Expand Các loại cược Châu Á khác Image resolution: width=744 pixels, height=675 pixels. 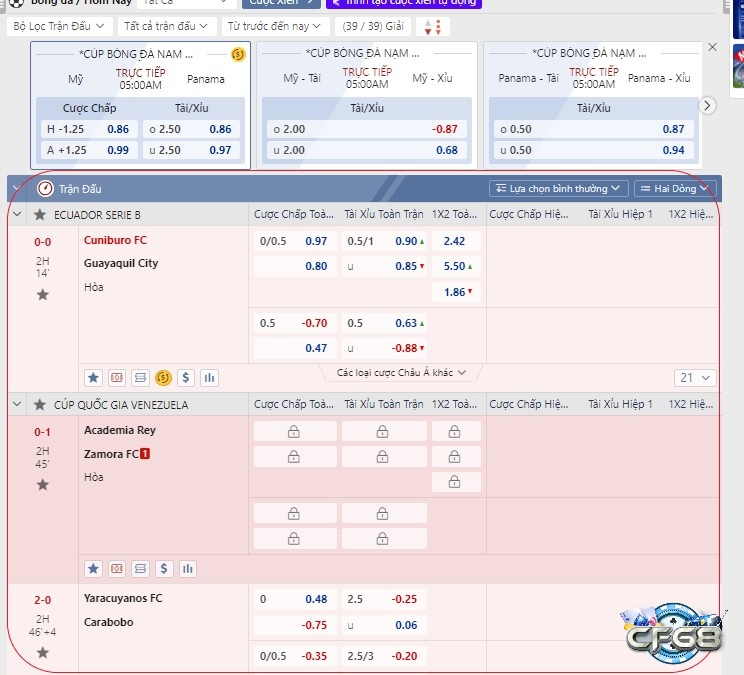point(401,373)
